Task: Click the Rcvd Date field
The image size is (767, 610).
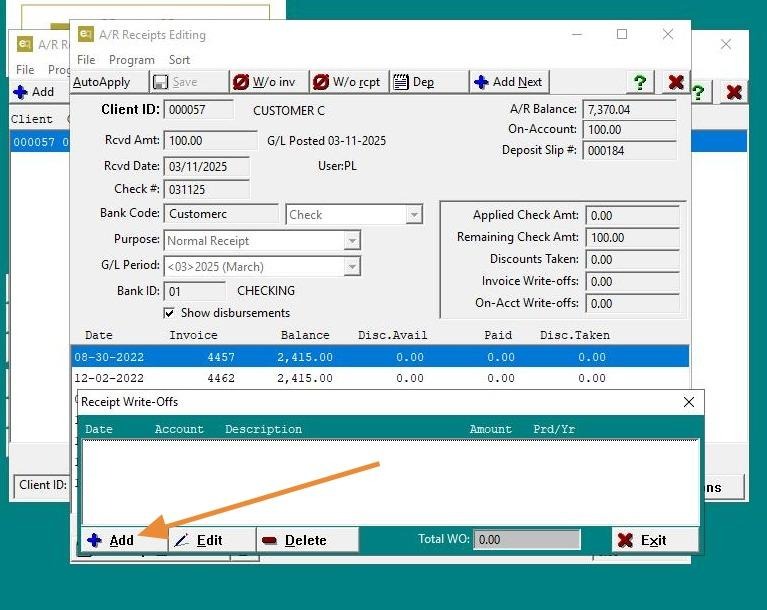Action: (206, 166)
